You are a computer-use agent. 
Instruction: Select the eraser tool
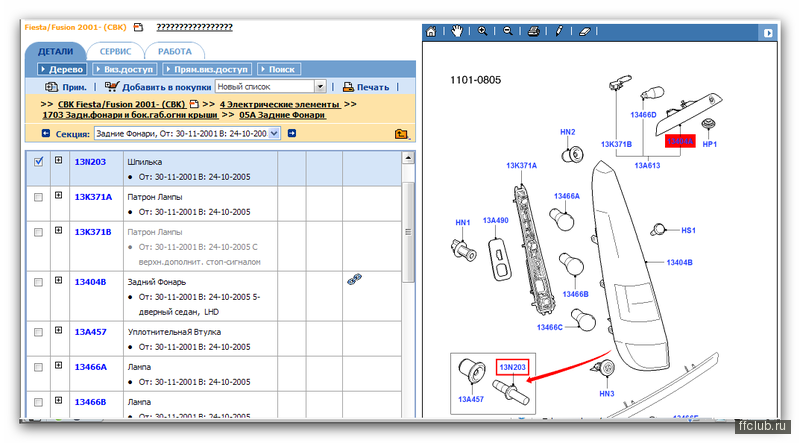[x=585, y=32]
